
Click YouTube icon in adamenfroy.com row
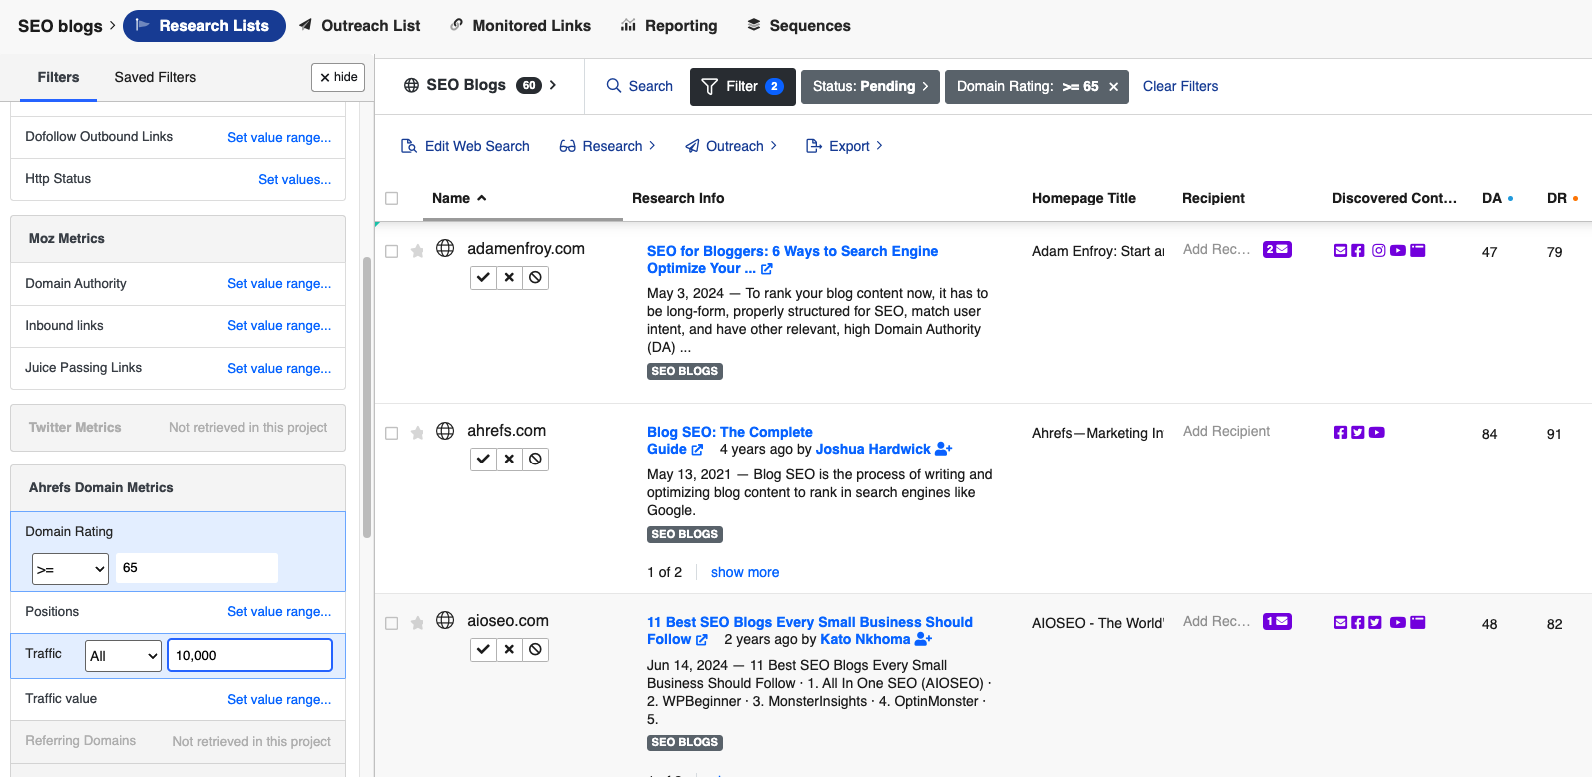point(1398,250)
